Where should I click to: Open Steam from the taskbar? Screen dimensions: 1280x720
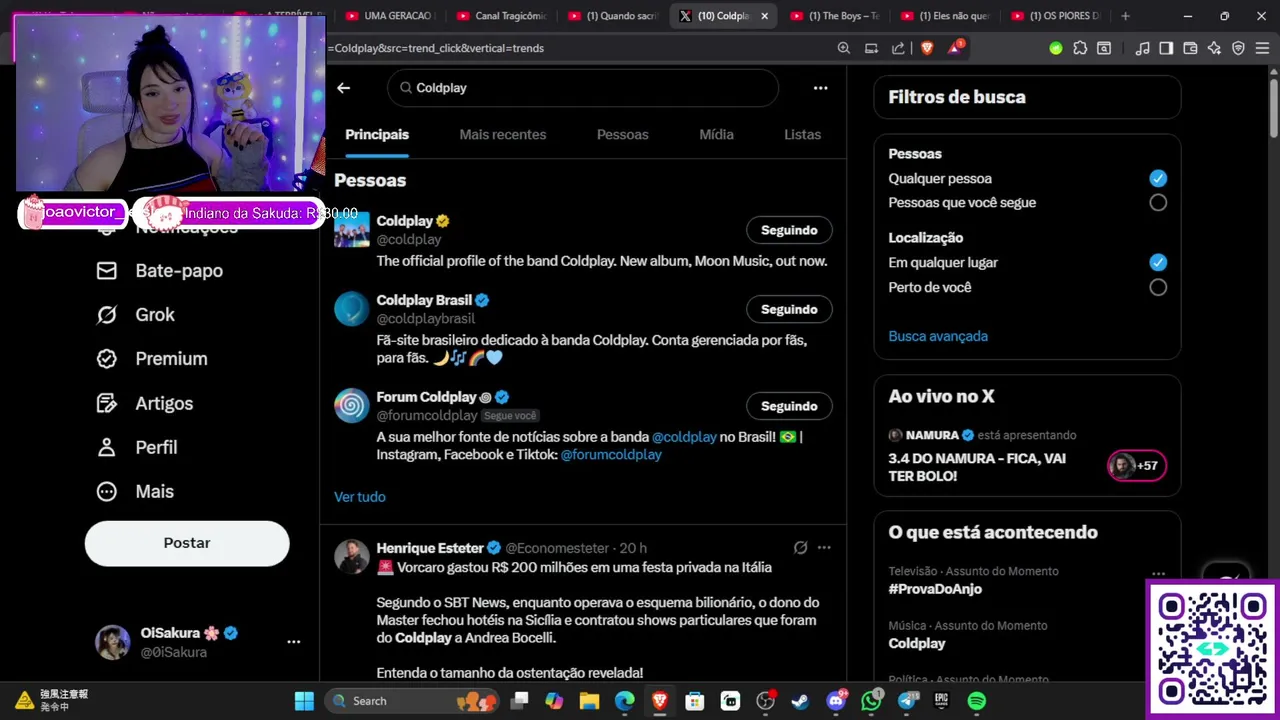[800, 701]
